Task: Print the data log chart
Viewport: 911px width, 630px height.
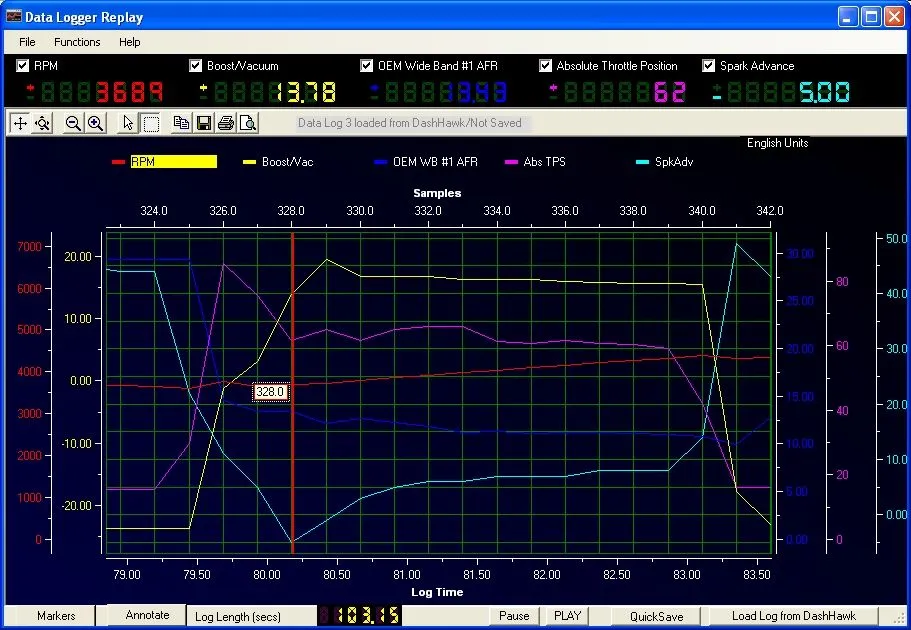Action: click(228, 123)
